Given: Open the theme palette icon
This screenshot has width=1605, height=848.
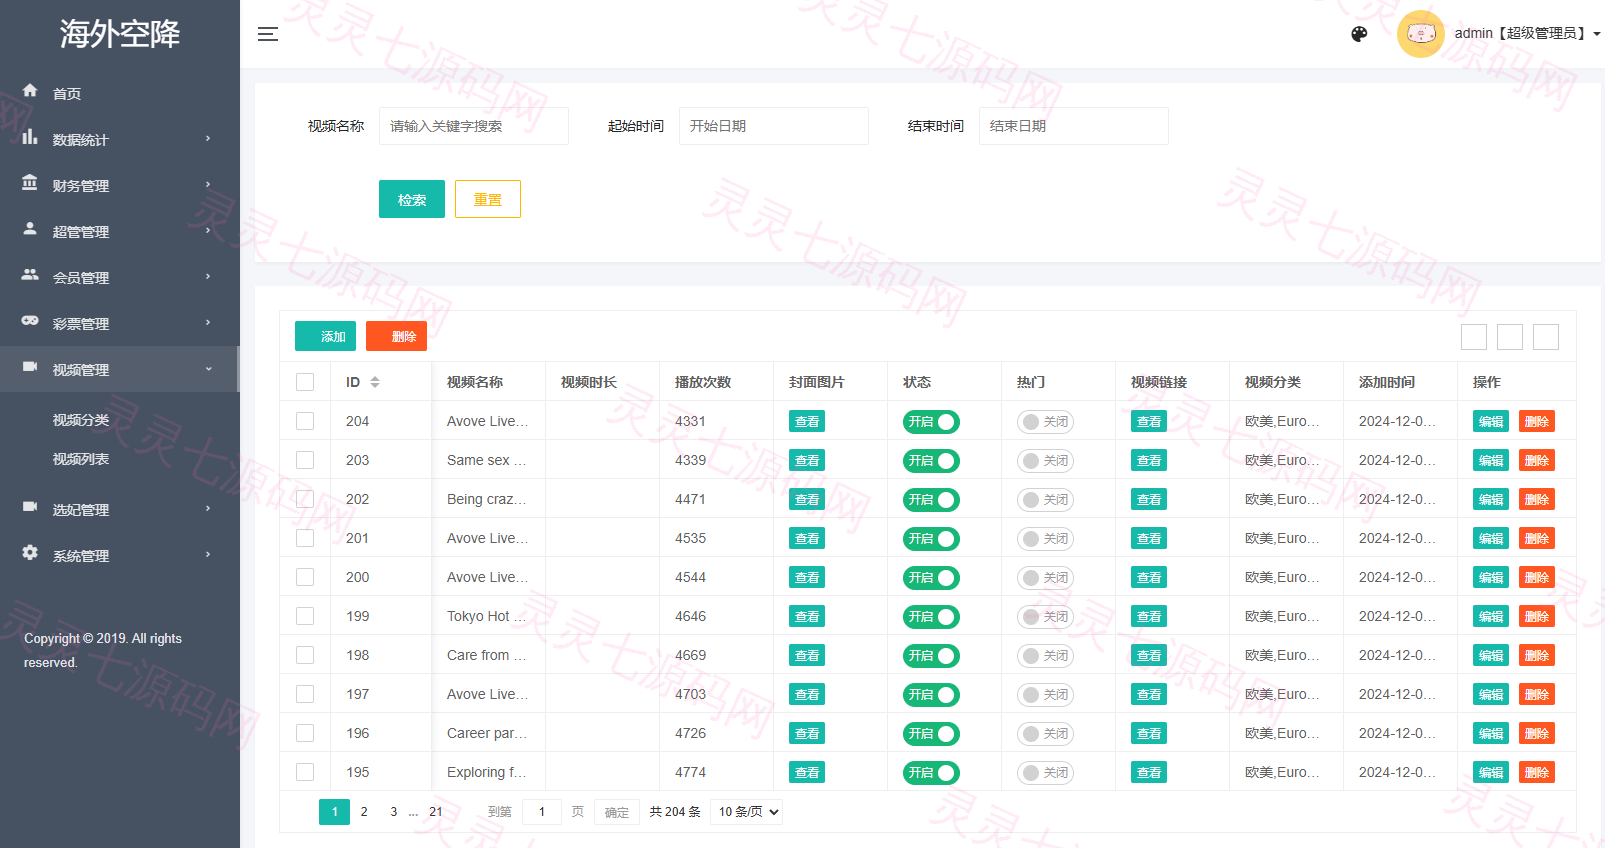Looking at the screenshot, I should point(1359,34).
